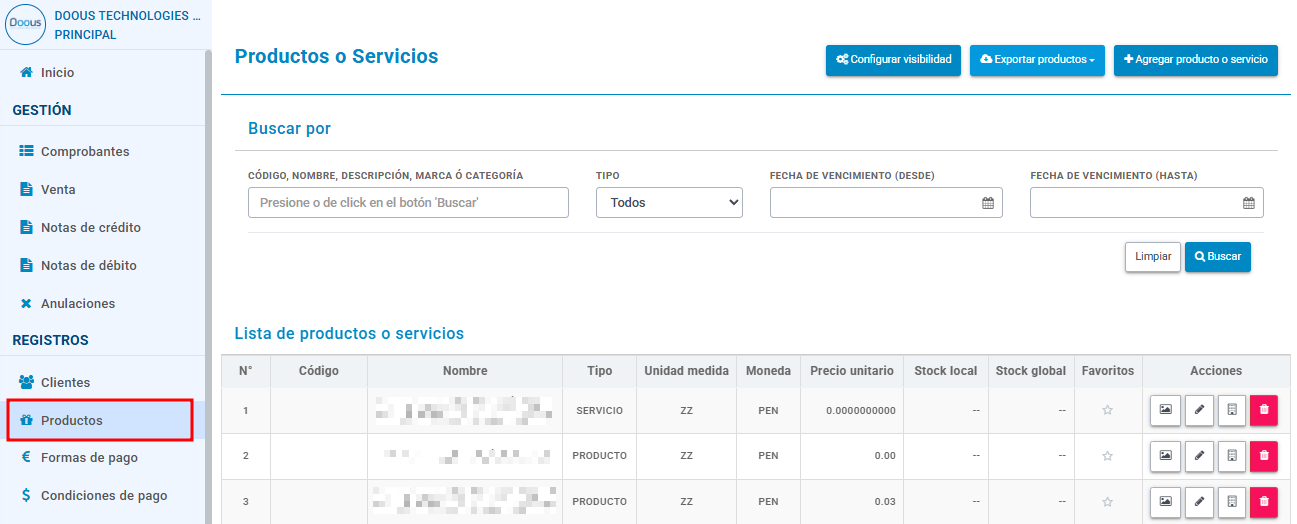This screenshot has height=524, width=1297.
Task: Focus the código, nombre search input
Action: pyautogui.click(x=408, y=202)
